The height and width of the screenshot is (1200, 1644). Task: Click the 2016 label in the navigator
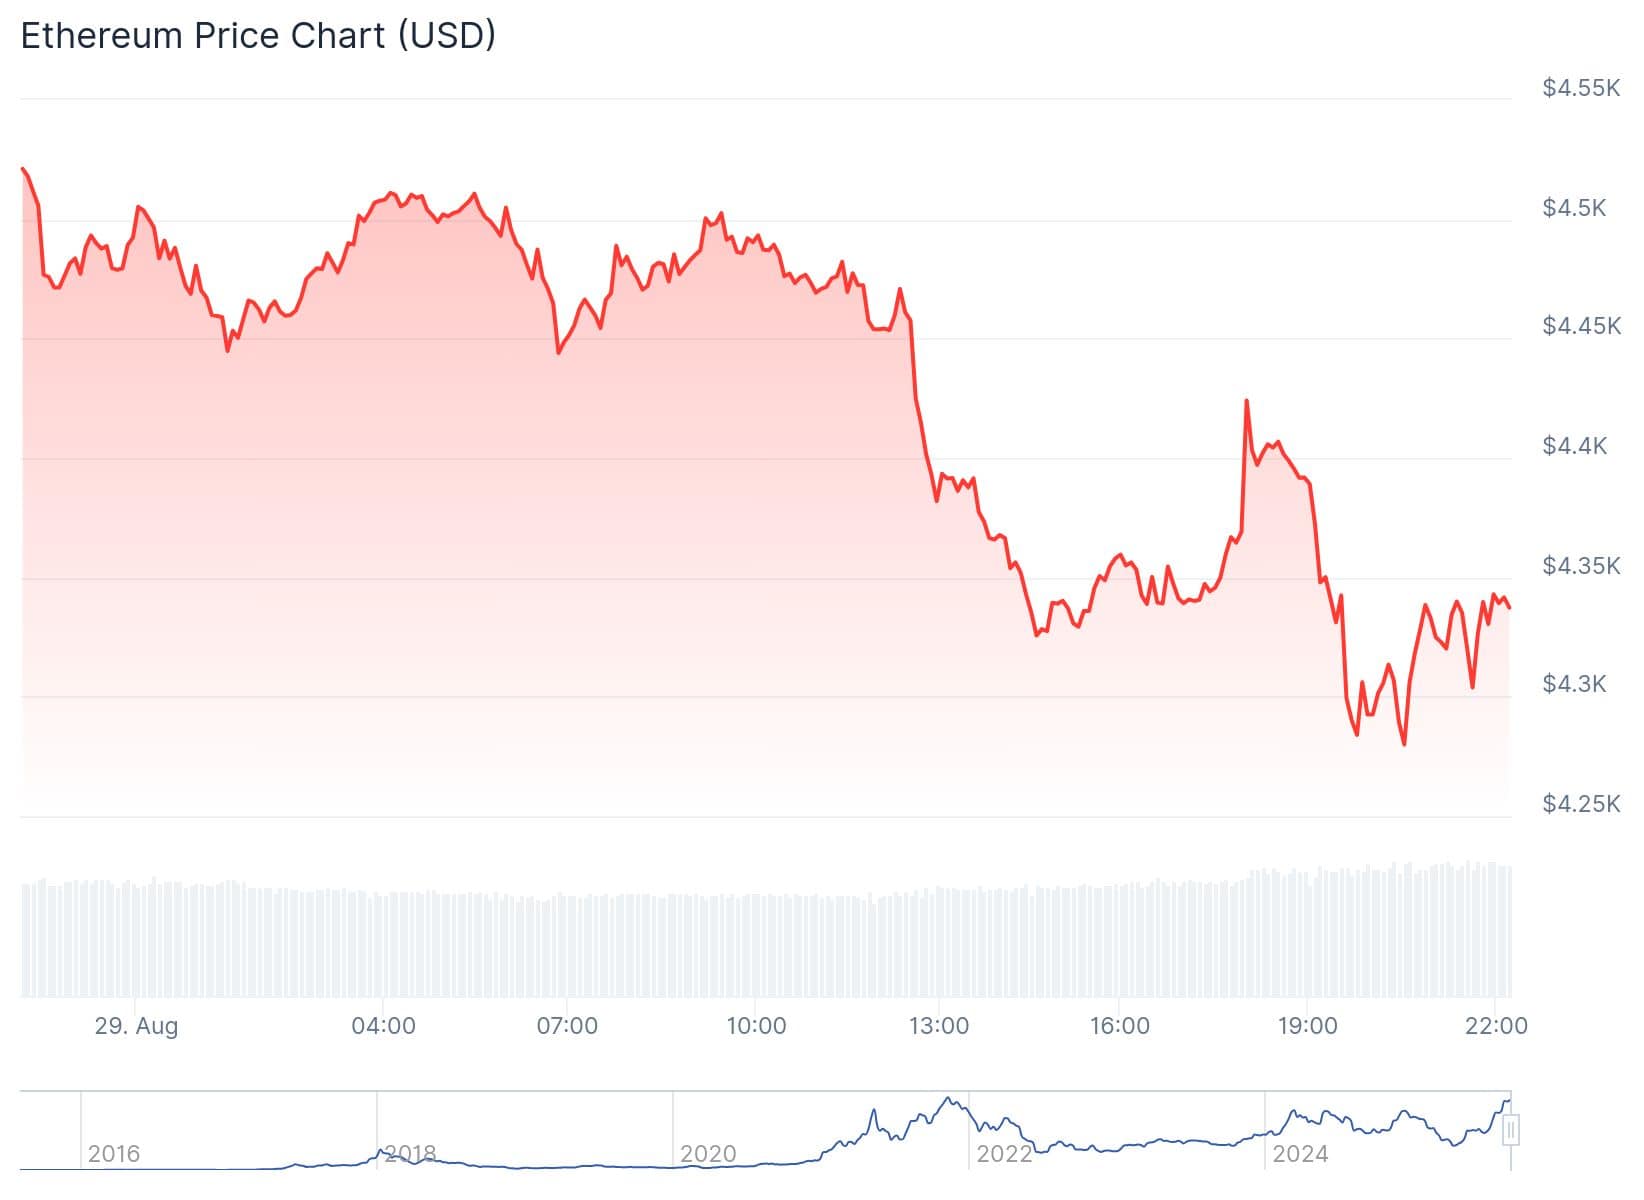(x=114, y=1154)
